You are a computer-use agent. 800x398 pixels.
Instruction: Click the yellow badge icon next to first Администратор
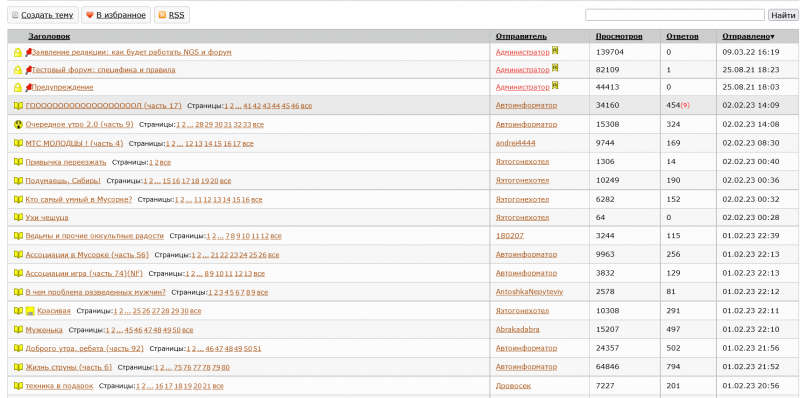555,51
